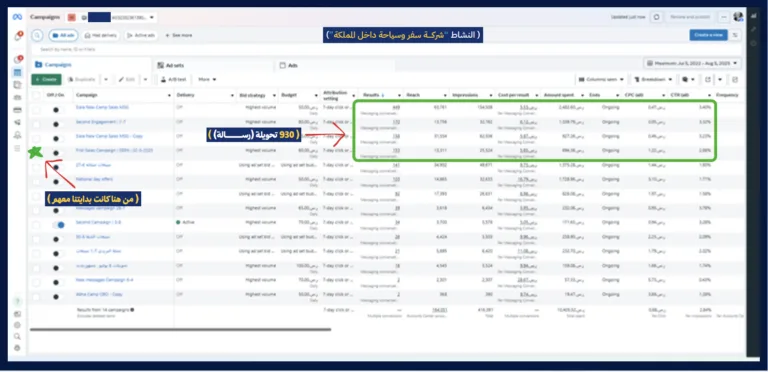Click the Meta logo icon
Image resolution: width=768 pixels, height=372 pixels.
pyautogui.click(x=18, y=17)
